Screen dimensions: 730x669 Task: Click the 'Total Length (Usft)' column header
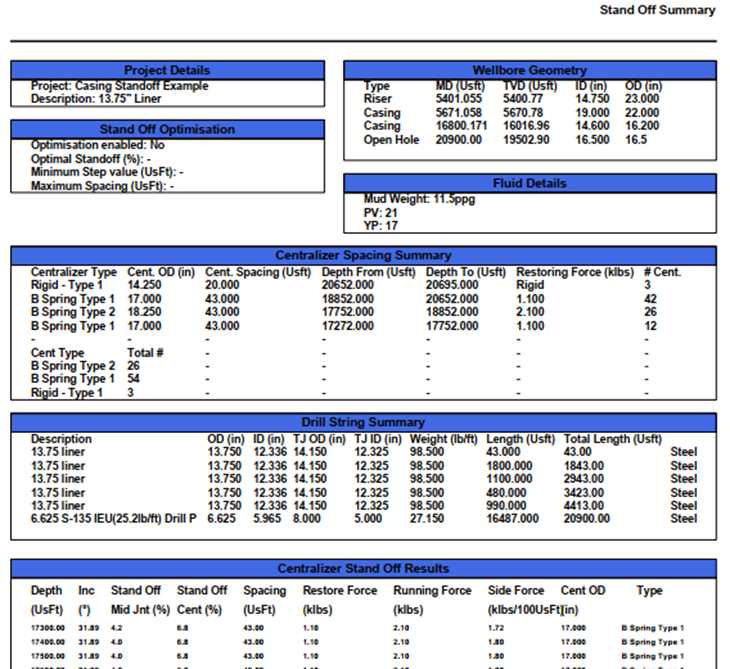click(612, 439)
